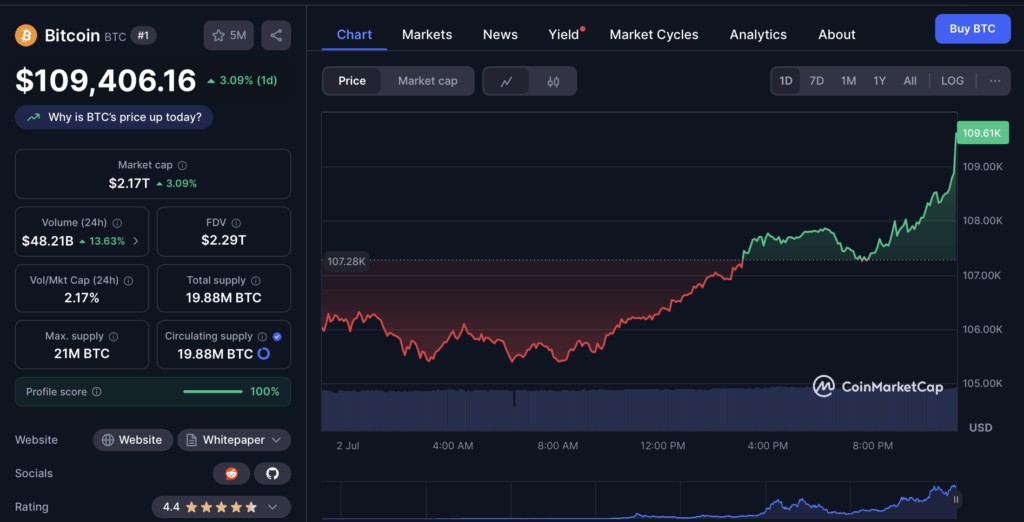Screen dimensions: 1024x522
Task: Open the Analytics tab
Action: 758,35
